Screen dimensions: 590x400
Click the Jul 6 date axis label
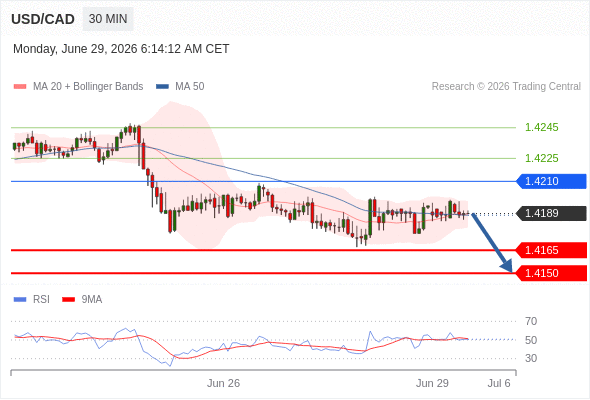(x=499, y=383)
